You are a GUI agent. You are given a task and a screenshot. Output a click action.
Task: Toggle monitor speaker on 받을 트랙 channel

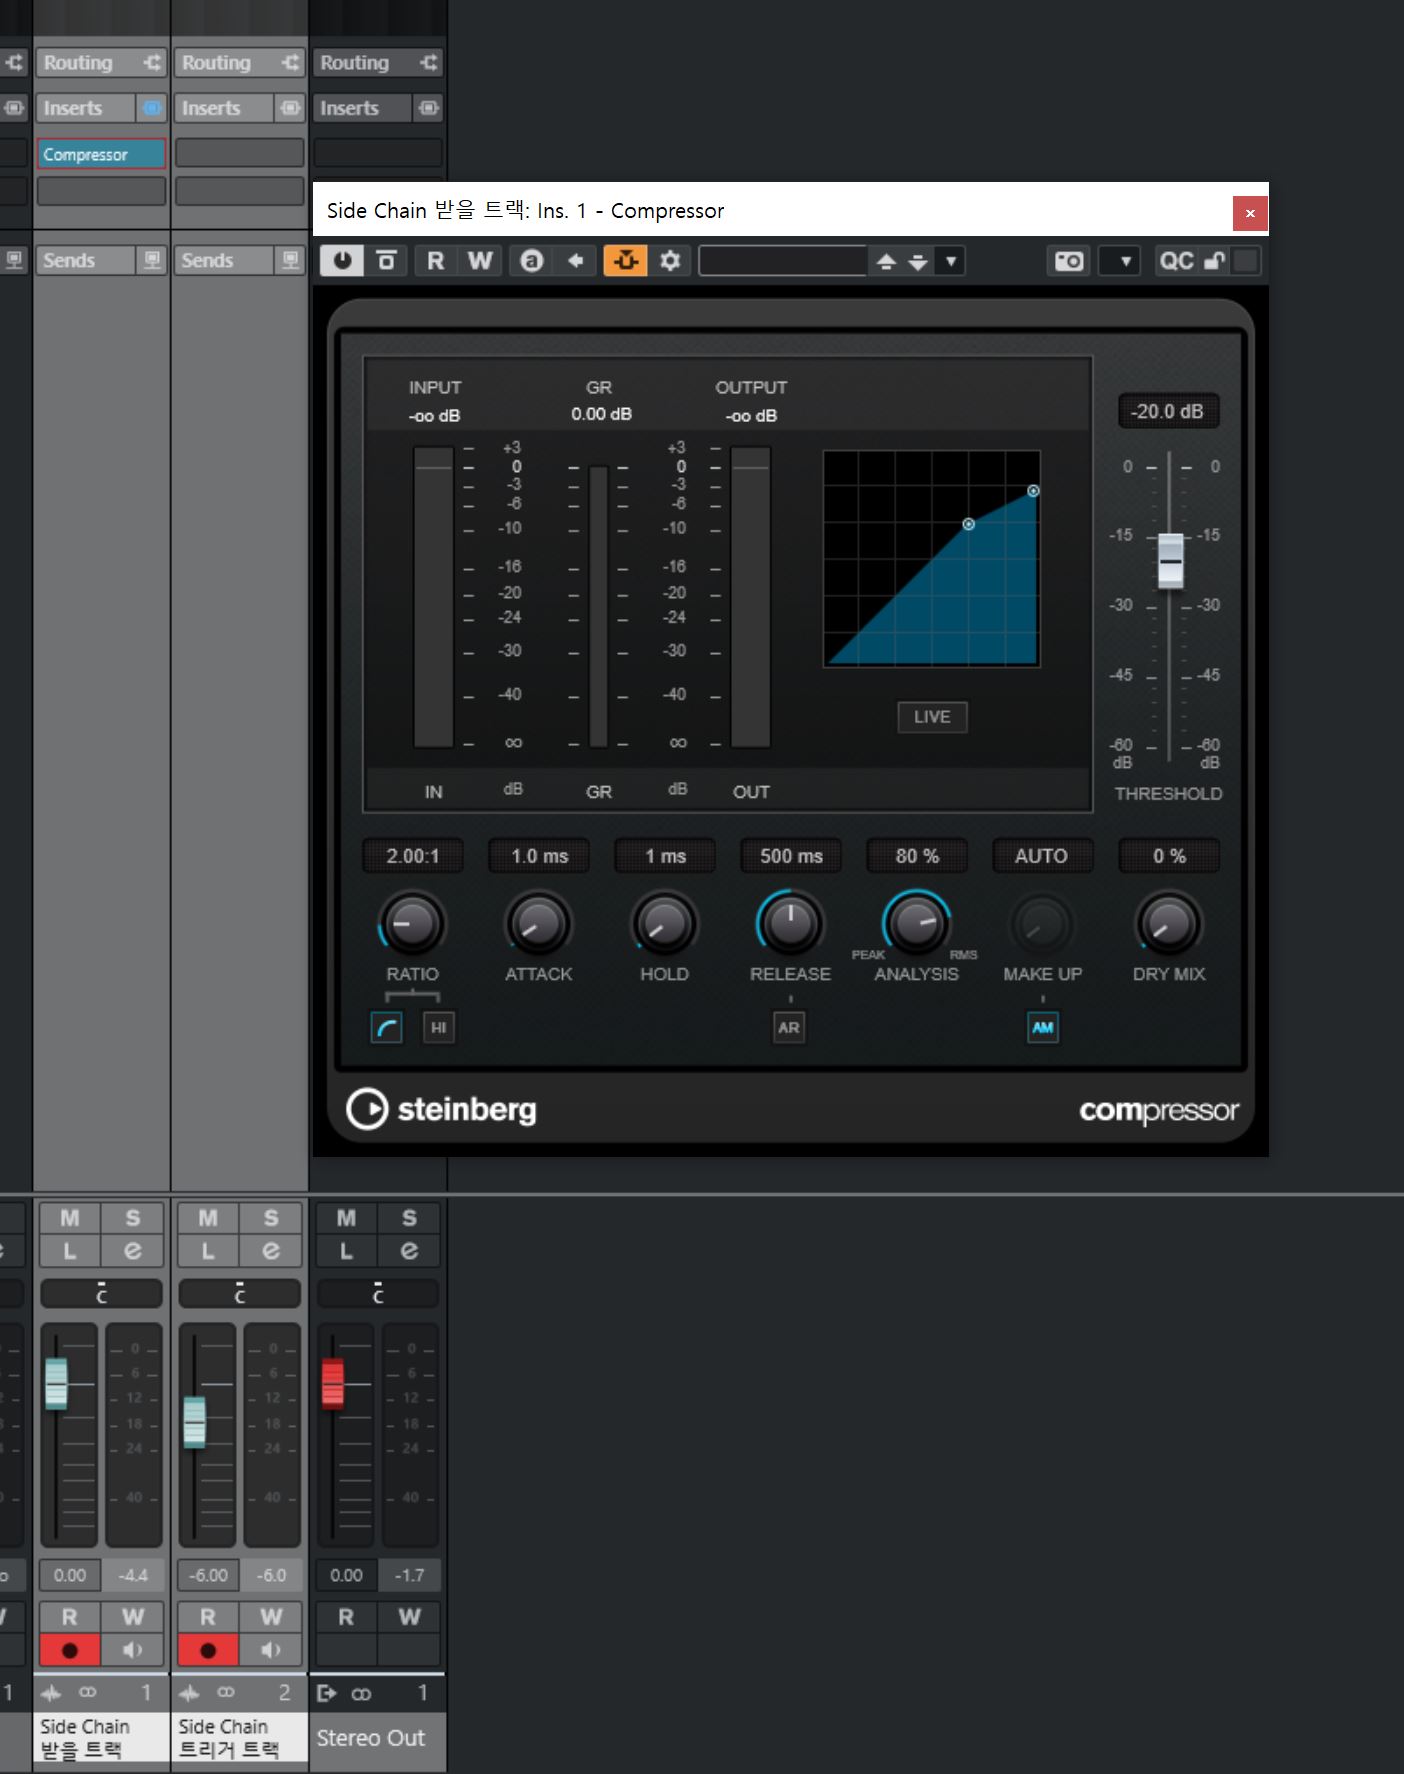pyautogui.click(x=133, y=1650)
